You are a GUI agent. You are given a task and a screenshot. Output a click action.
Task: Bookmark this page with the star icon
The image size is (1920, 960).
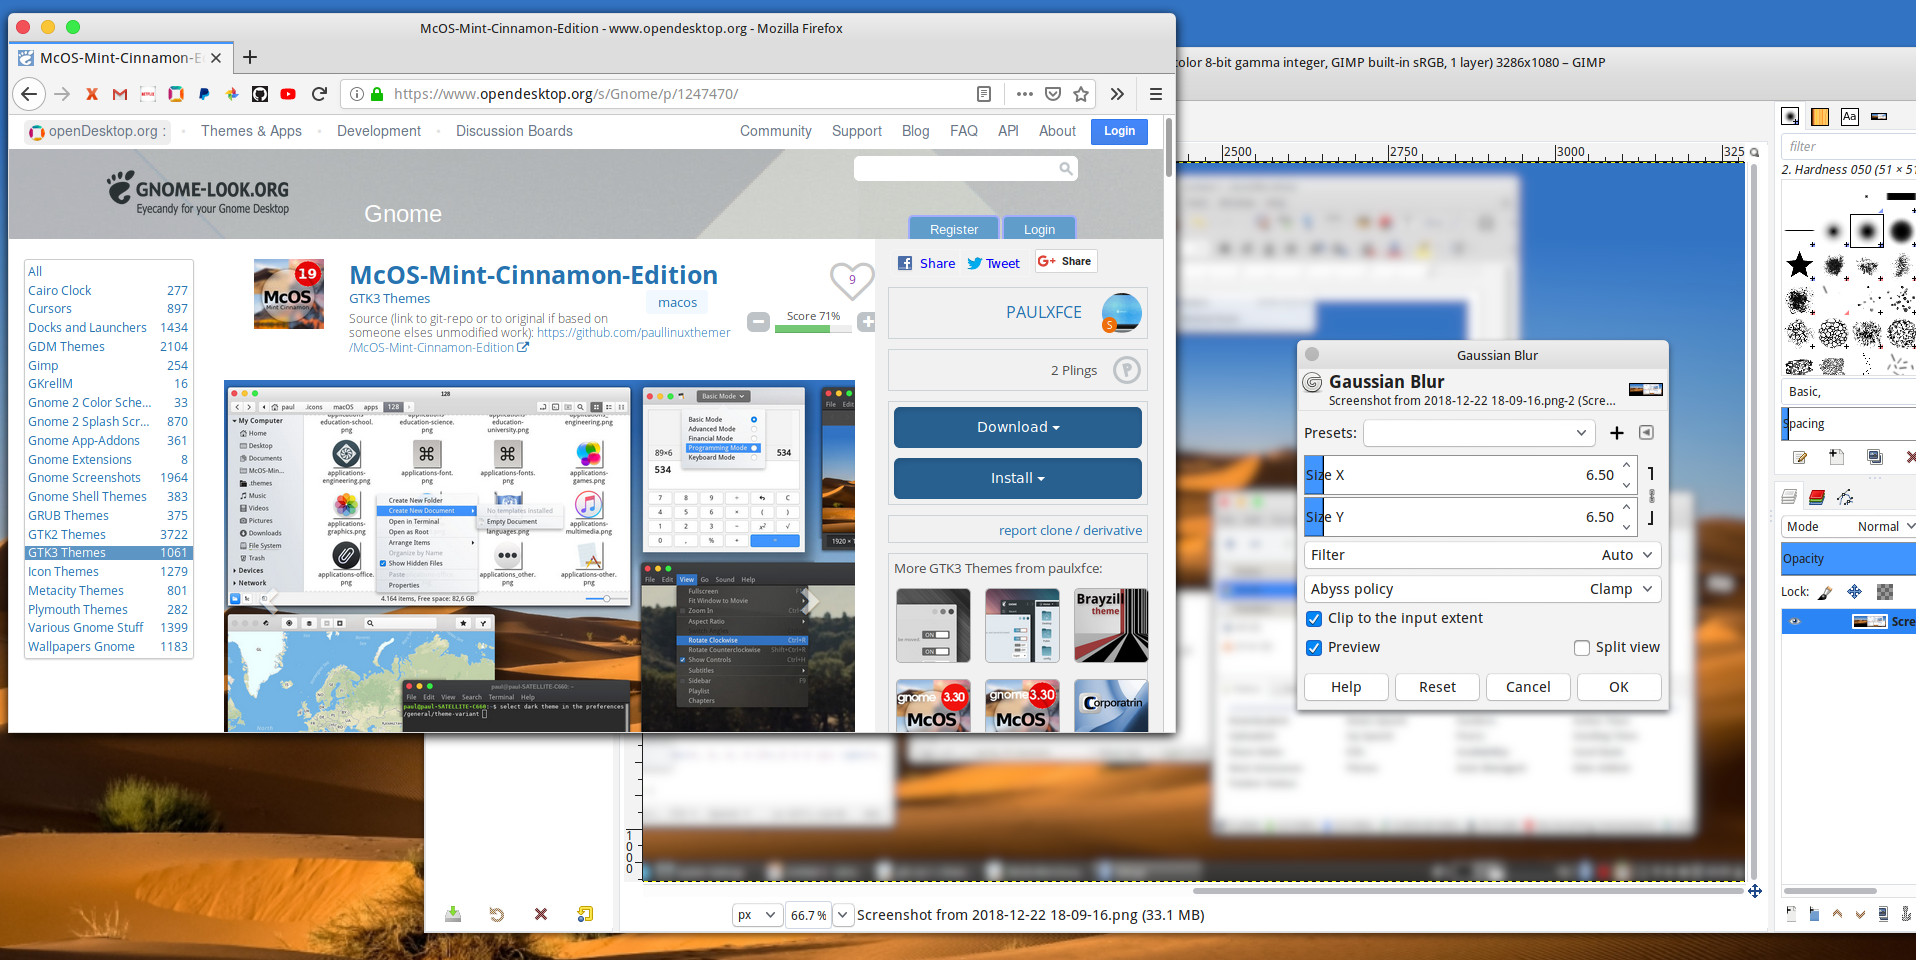click(1081, 94)
